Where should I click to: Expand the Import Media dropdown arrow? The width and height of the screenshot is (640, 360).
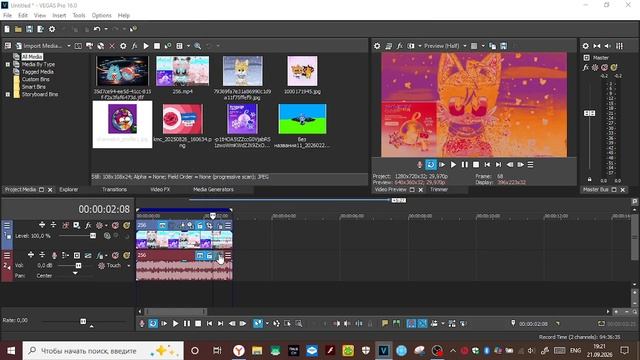click(x=69, y=46)
